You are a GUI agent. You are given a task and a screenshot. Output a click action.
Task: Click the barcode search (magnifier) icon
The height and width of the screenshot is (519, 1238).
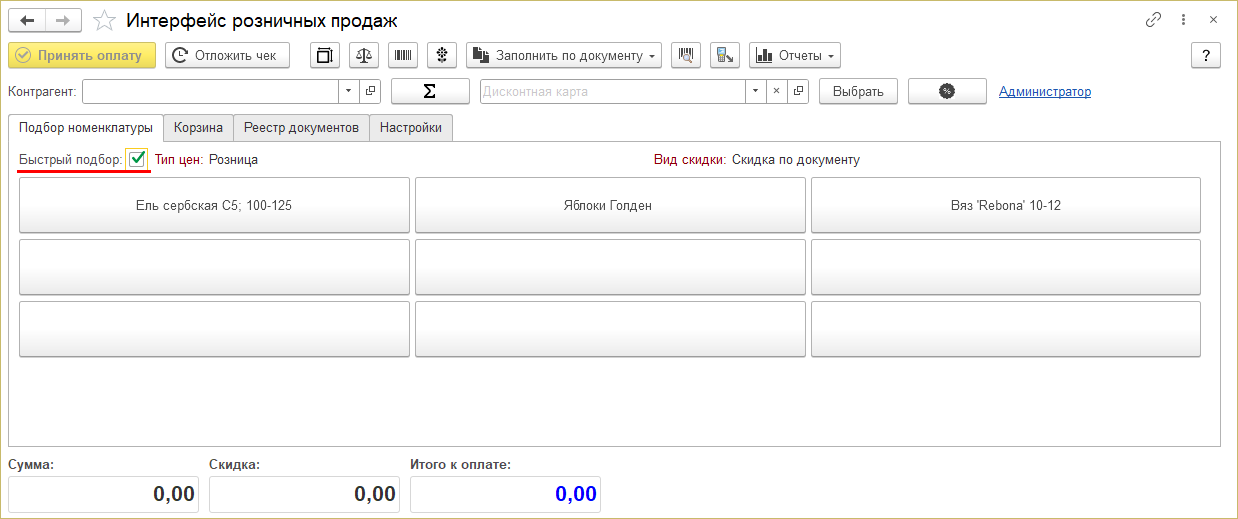(x=686, y=55)
